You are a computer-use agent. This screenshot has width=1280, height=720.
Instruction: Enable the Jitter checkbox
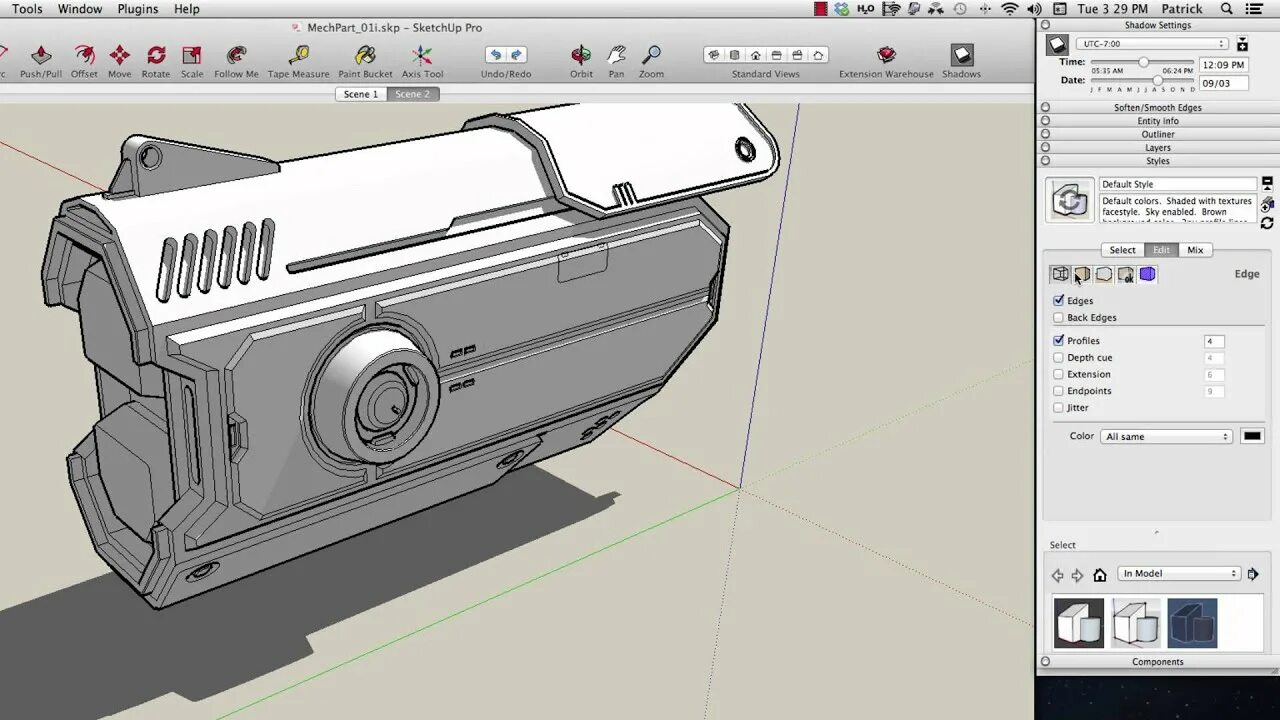1059,408
